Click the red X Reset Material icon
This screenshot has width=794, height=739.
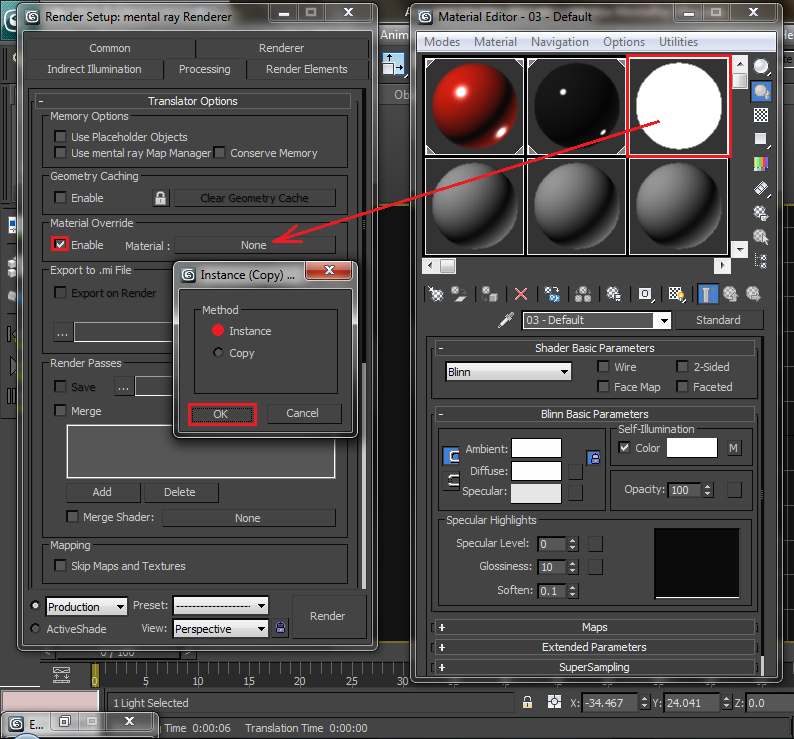[521, 294]
